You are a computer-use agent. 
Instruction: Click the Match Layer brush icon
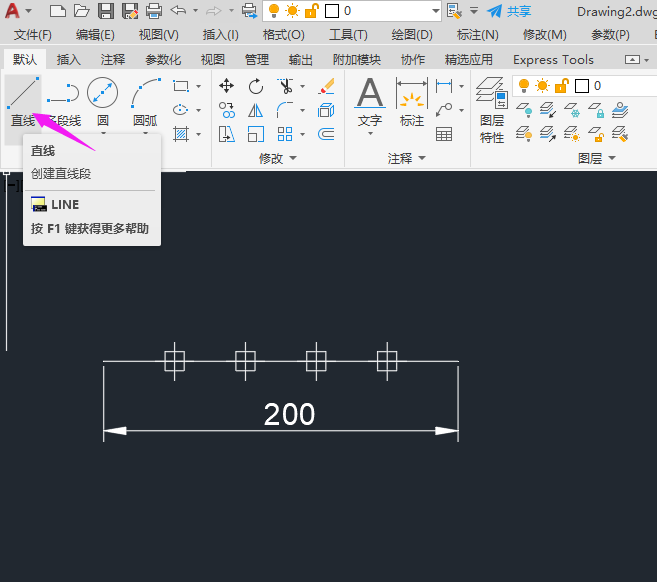(620, 135)
